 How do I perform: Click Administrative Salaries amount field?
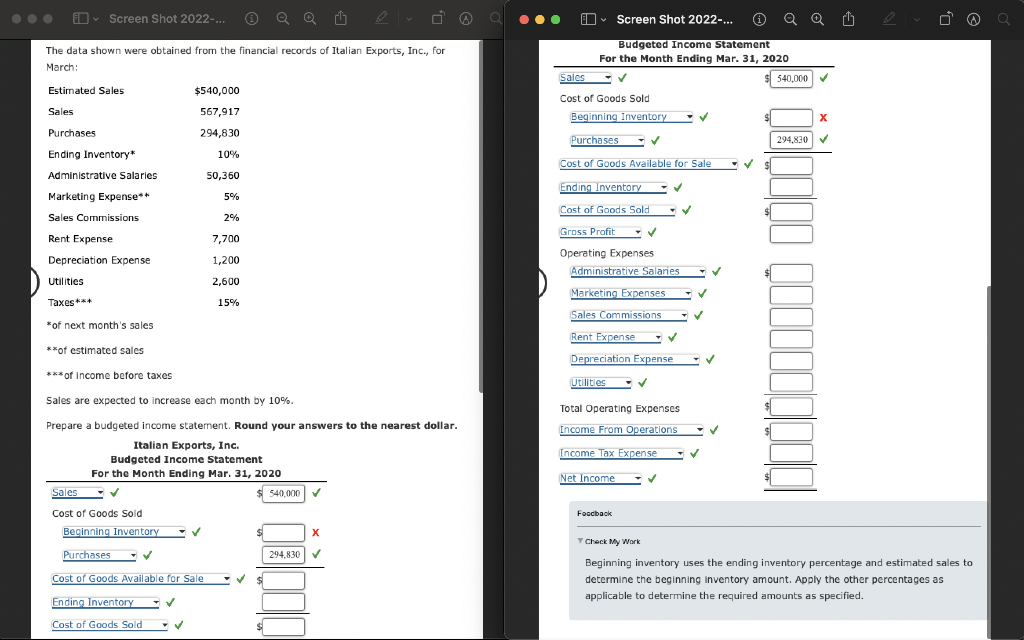point(791,273)
